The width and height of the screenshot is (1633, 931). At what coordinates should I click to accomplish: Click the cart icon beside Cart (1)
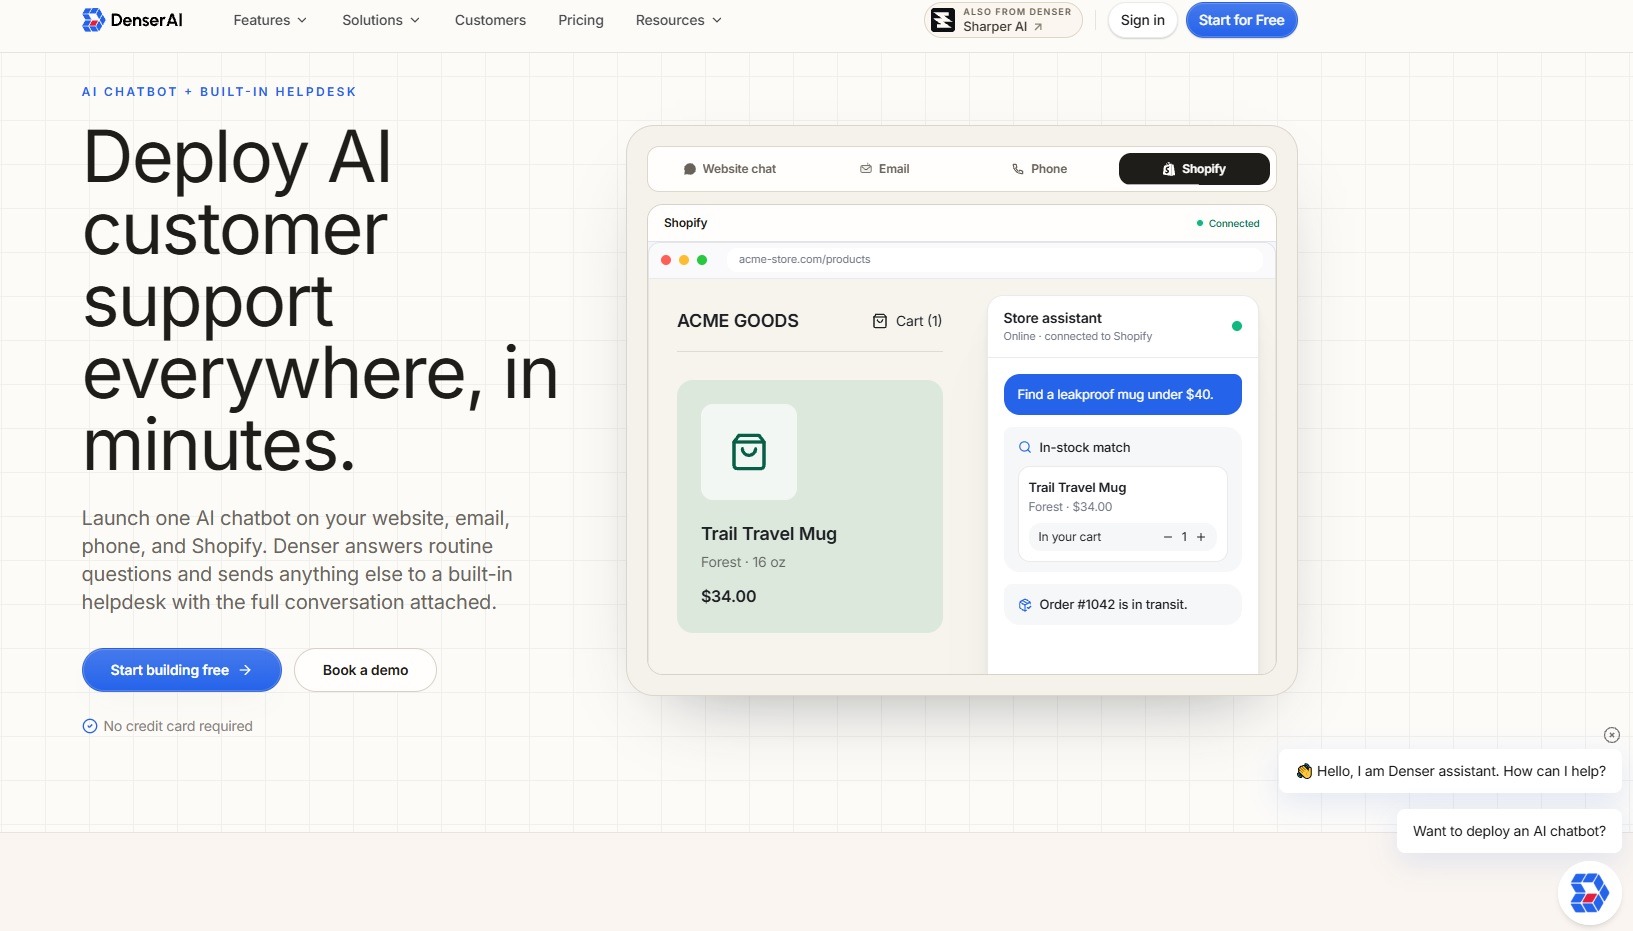pos(880,321)
